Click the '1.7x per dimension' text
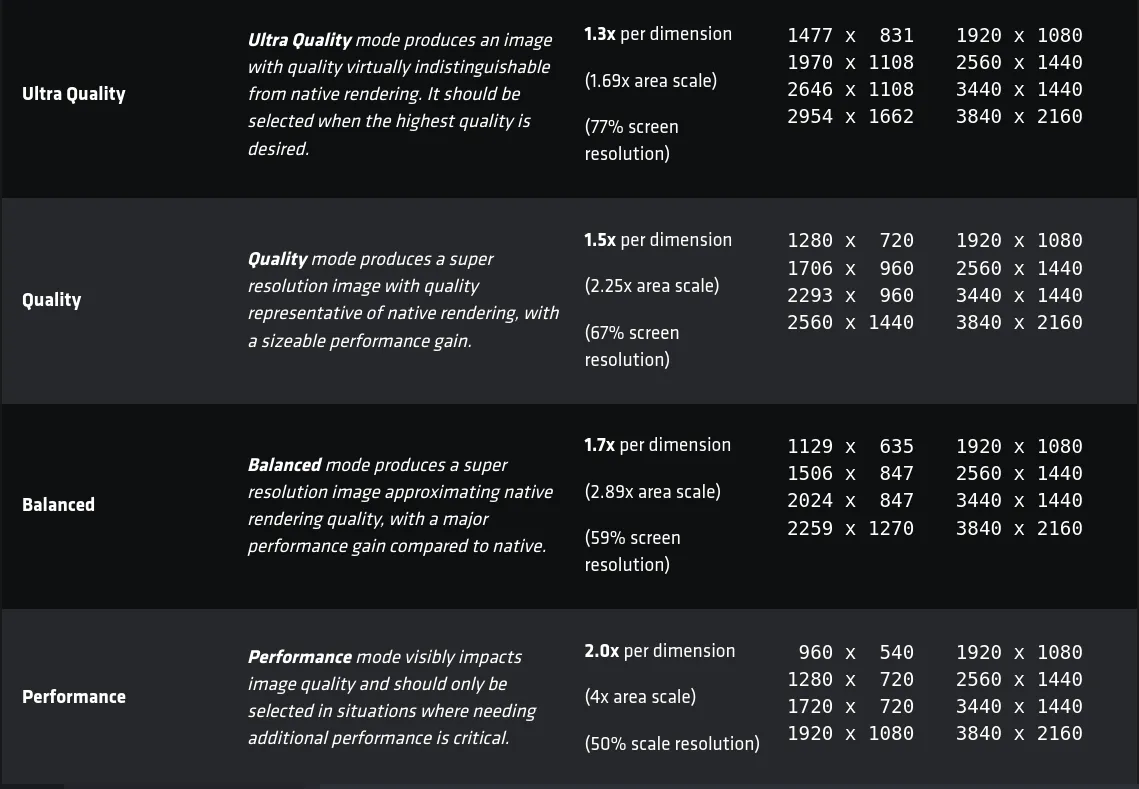 [657, 445]
